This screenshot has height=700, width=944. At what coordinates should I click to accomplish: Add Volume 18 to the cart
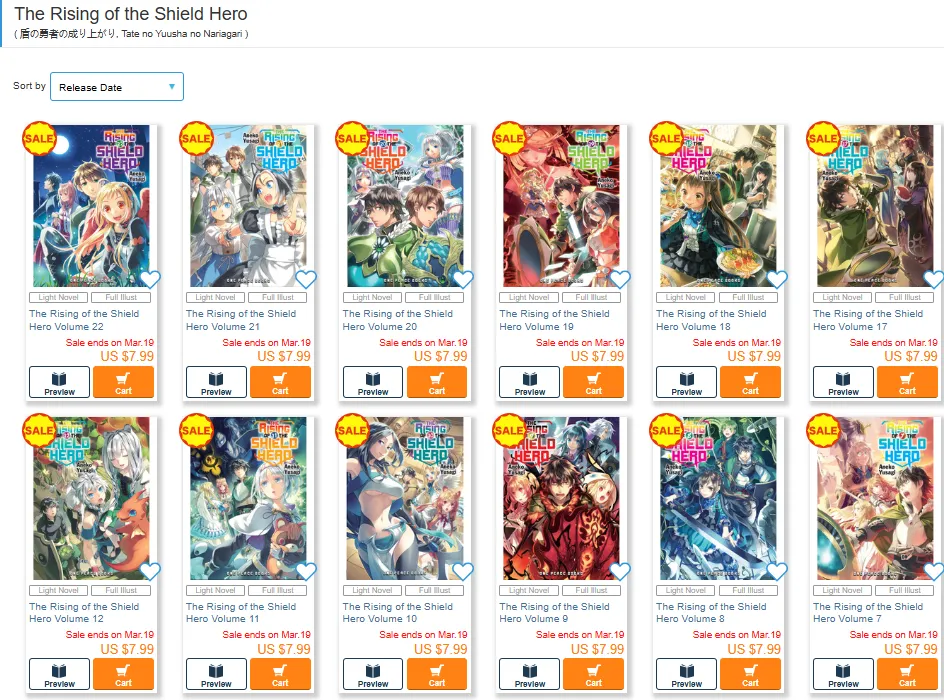point(750,382)
